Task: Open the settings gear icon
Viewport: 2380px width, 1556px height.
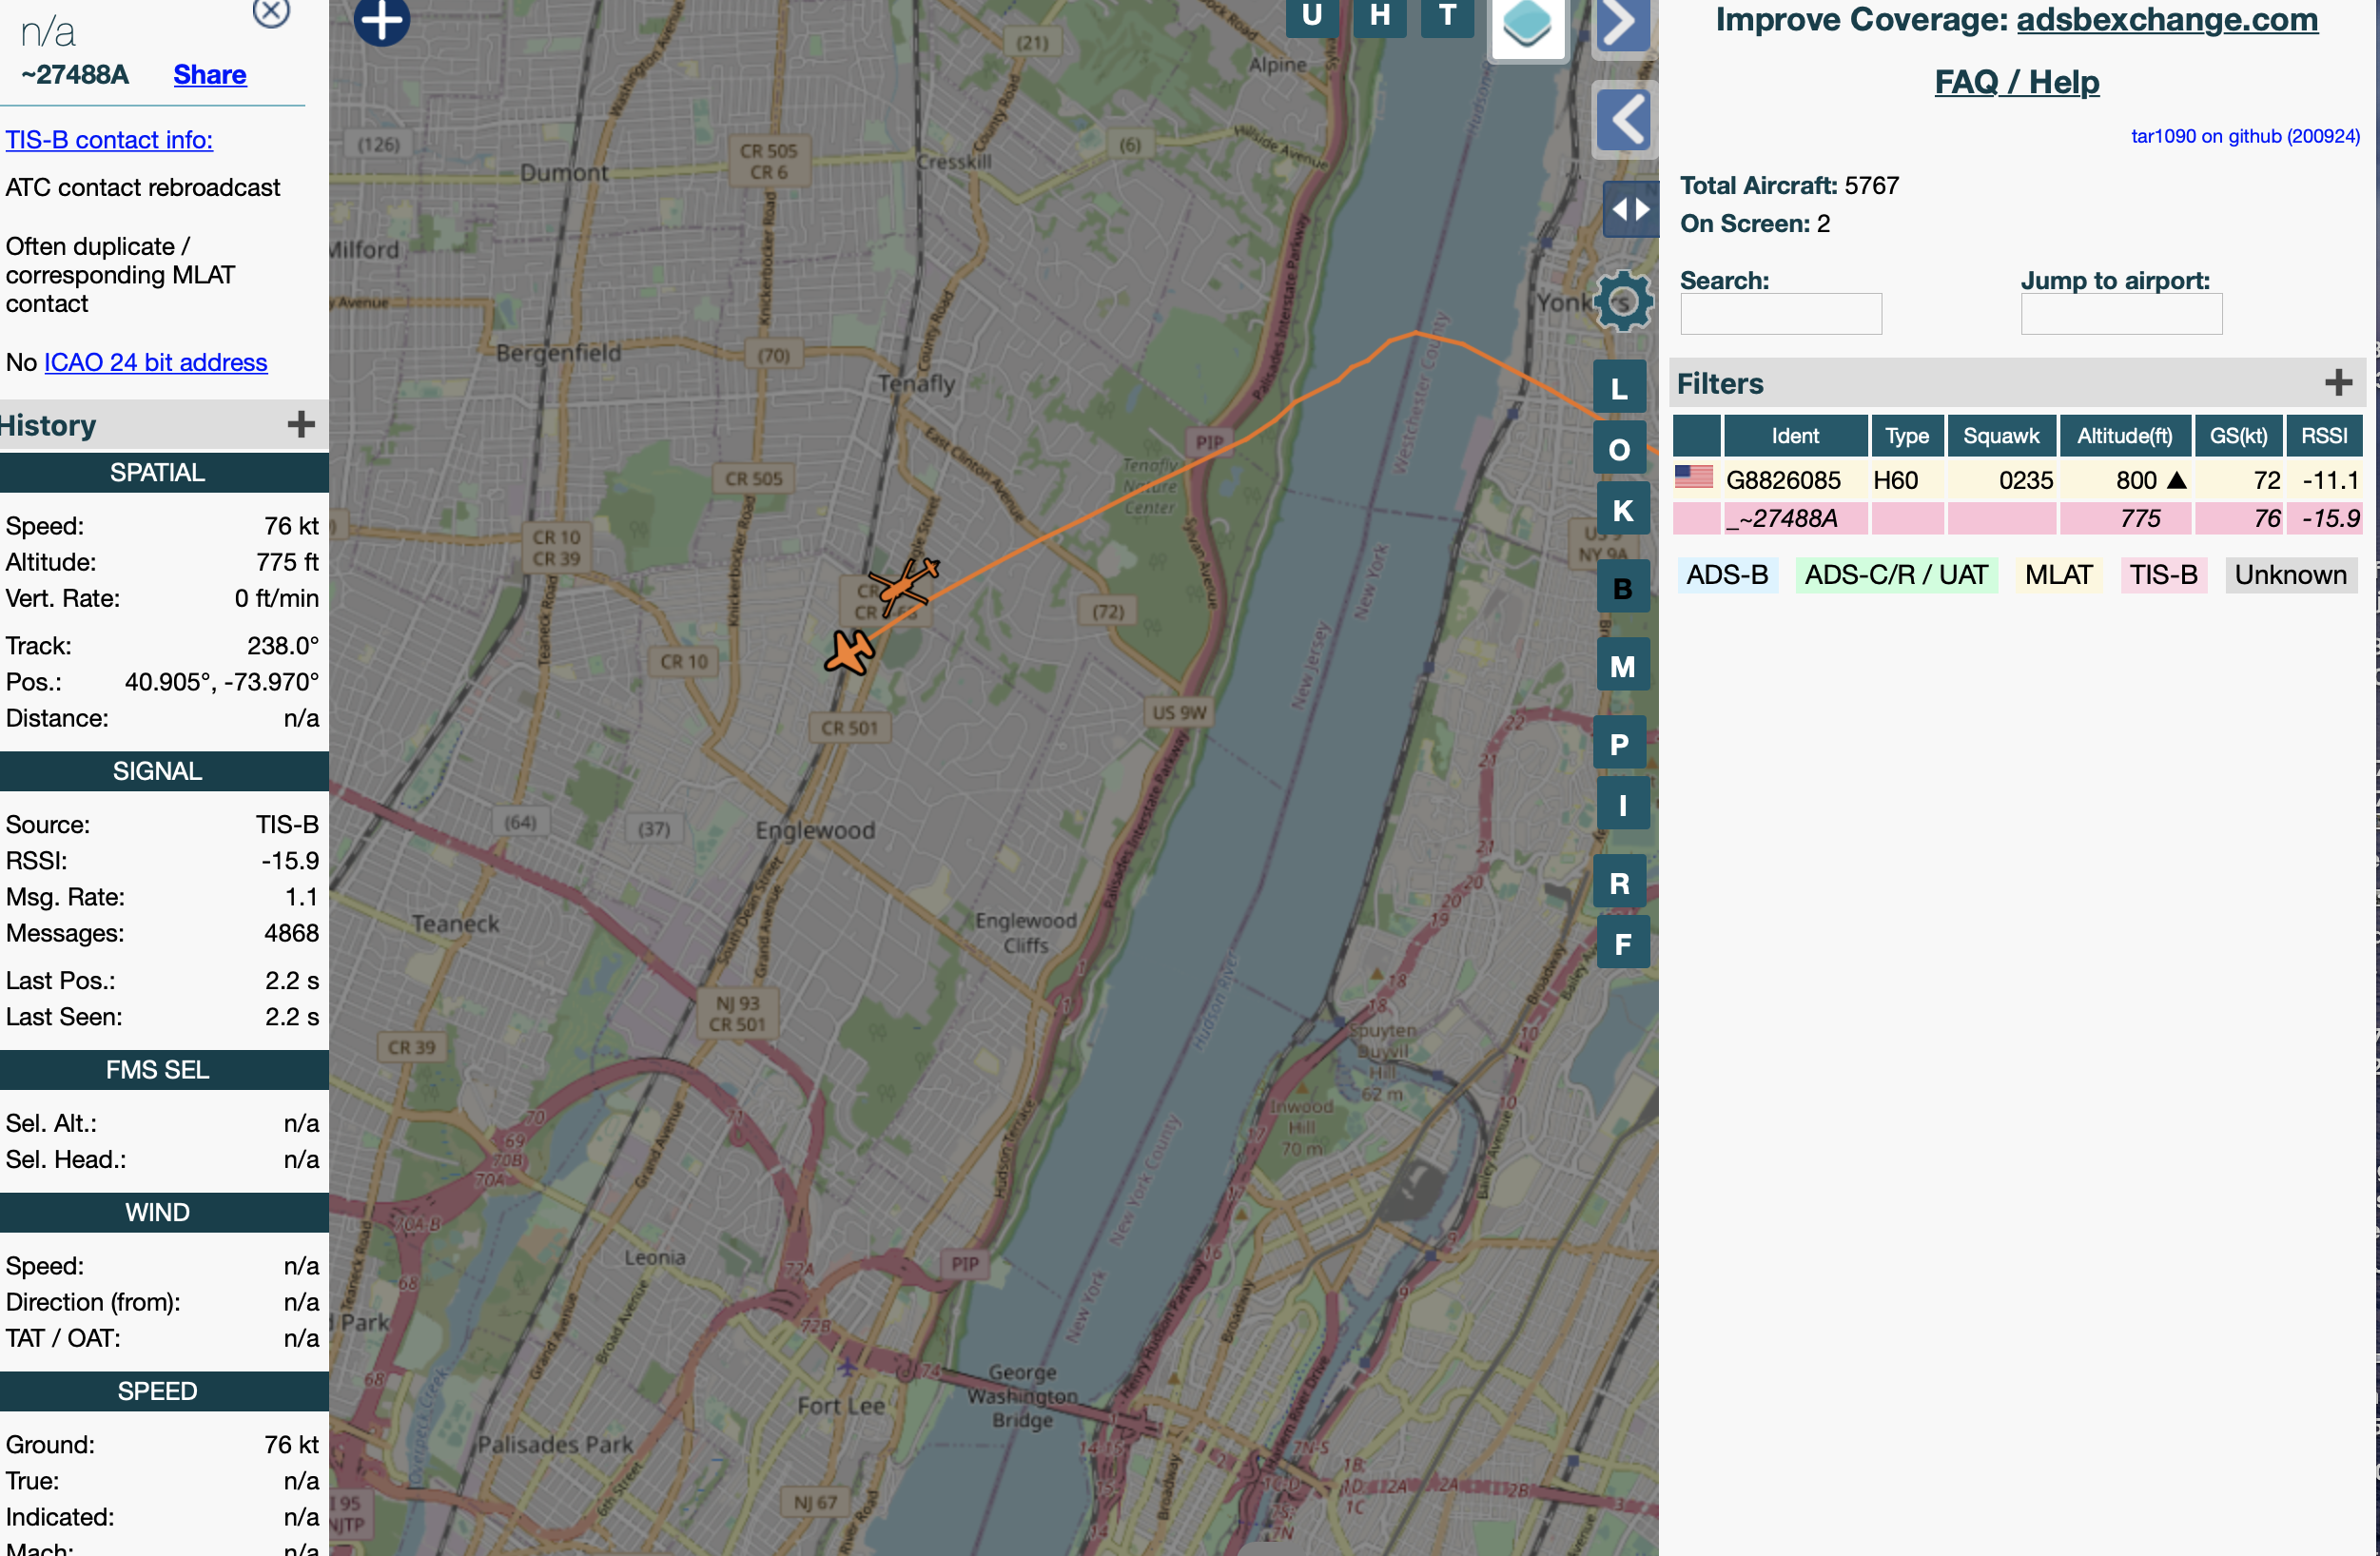Action: [x=1623, y=300]
